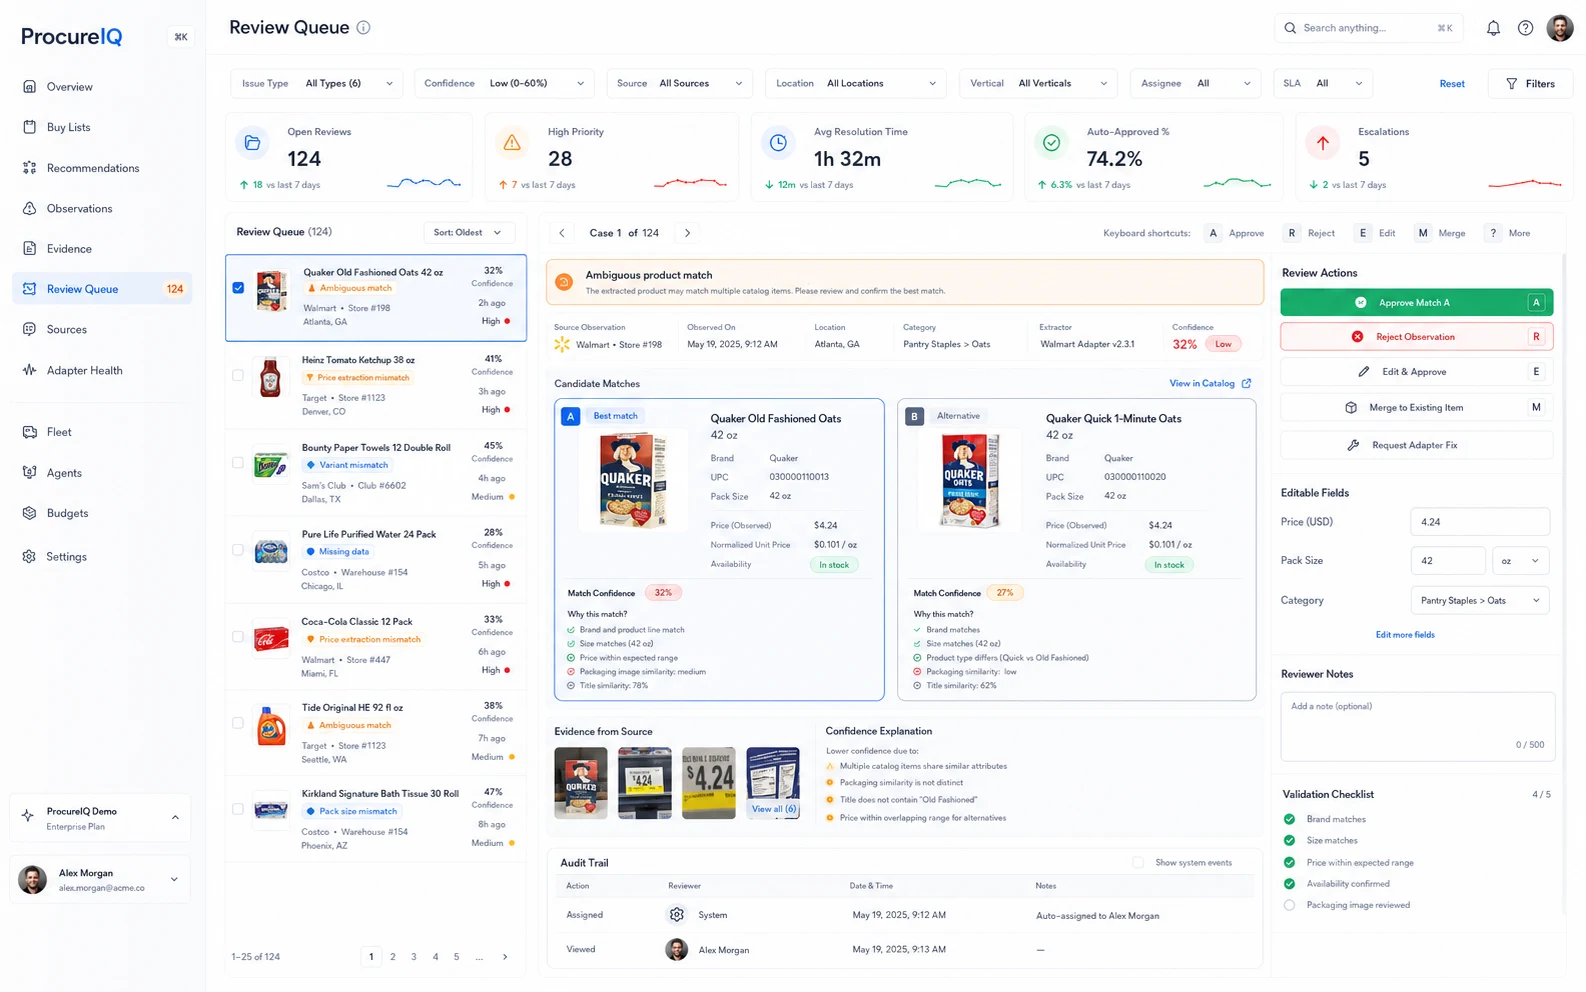This screenshot has height=992, width=1586.
Task: Click the '030000110013' UPC value
Action: 799,477
